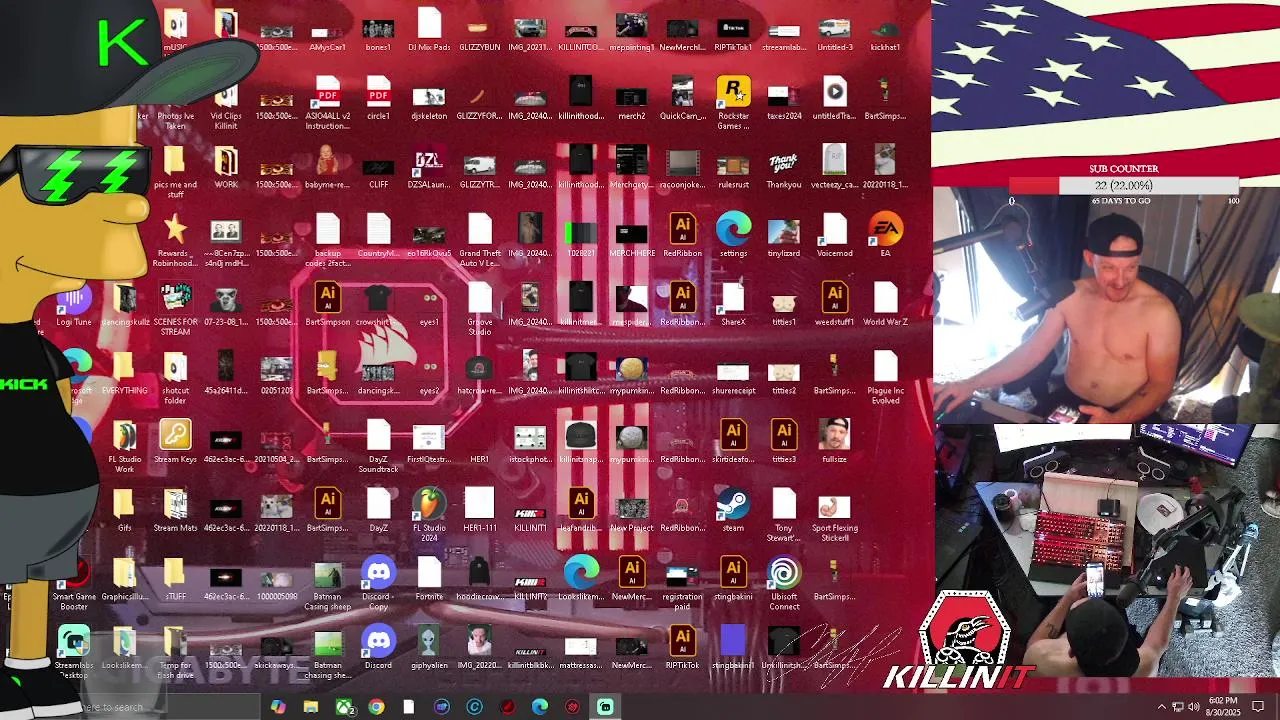Show hidden system tray icons
The image size is (1280, 720).
tap(1162, 707)
